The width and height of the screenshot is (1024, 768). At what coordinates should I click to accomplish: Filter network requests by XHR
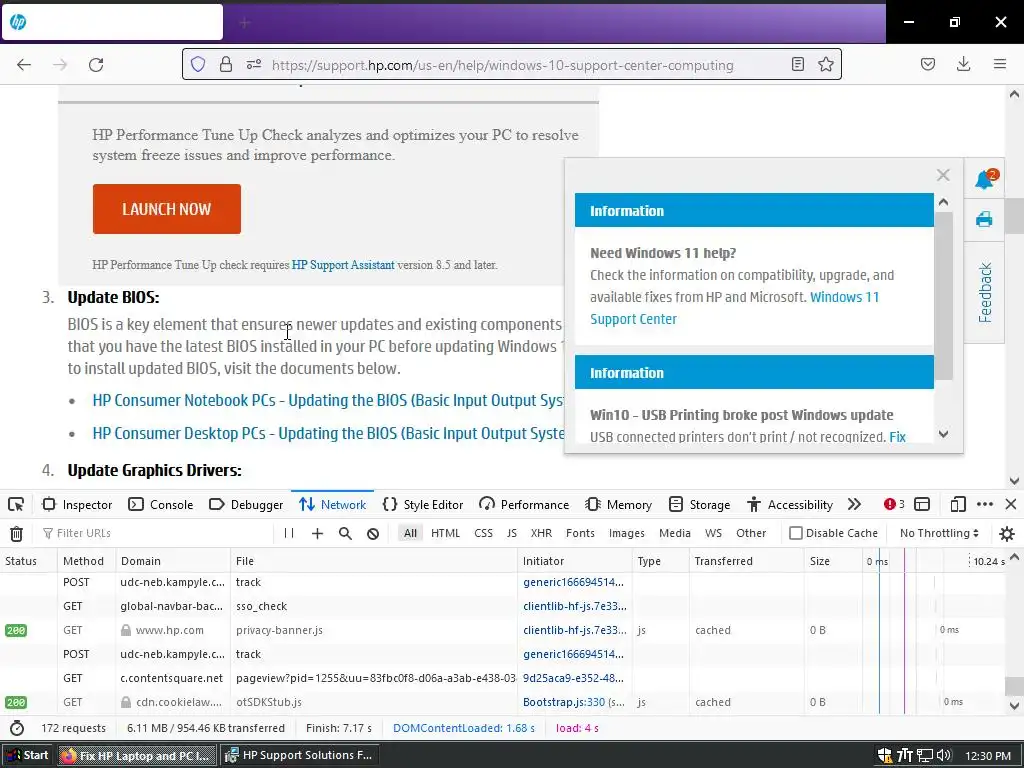pyautogui.click(x=541, y=533)
